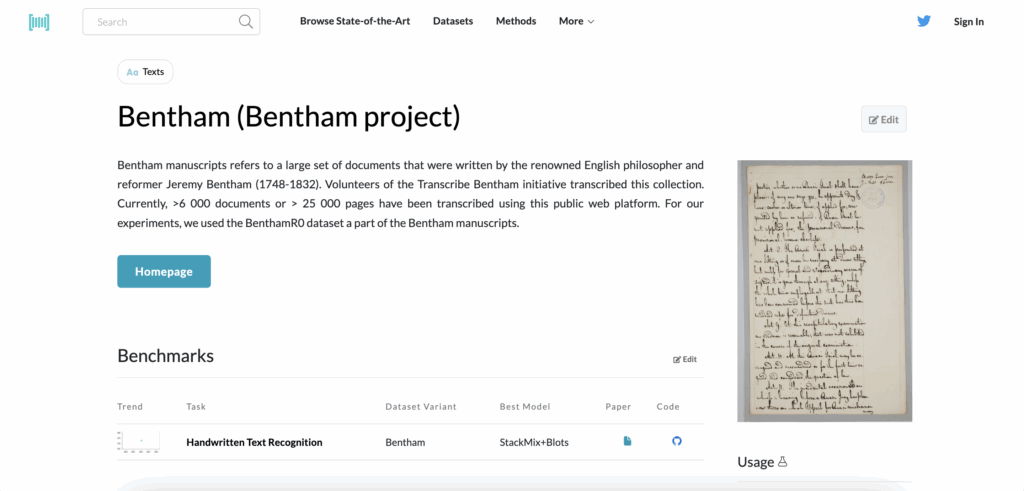The height and width of the screenshot is (491, 1024).
Task: Go to the Datasets navigation item
Action: [453, 21]
